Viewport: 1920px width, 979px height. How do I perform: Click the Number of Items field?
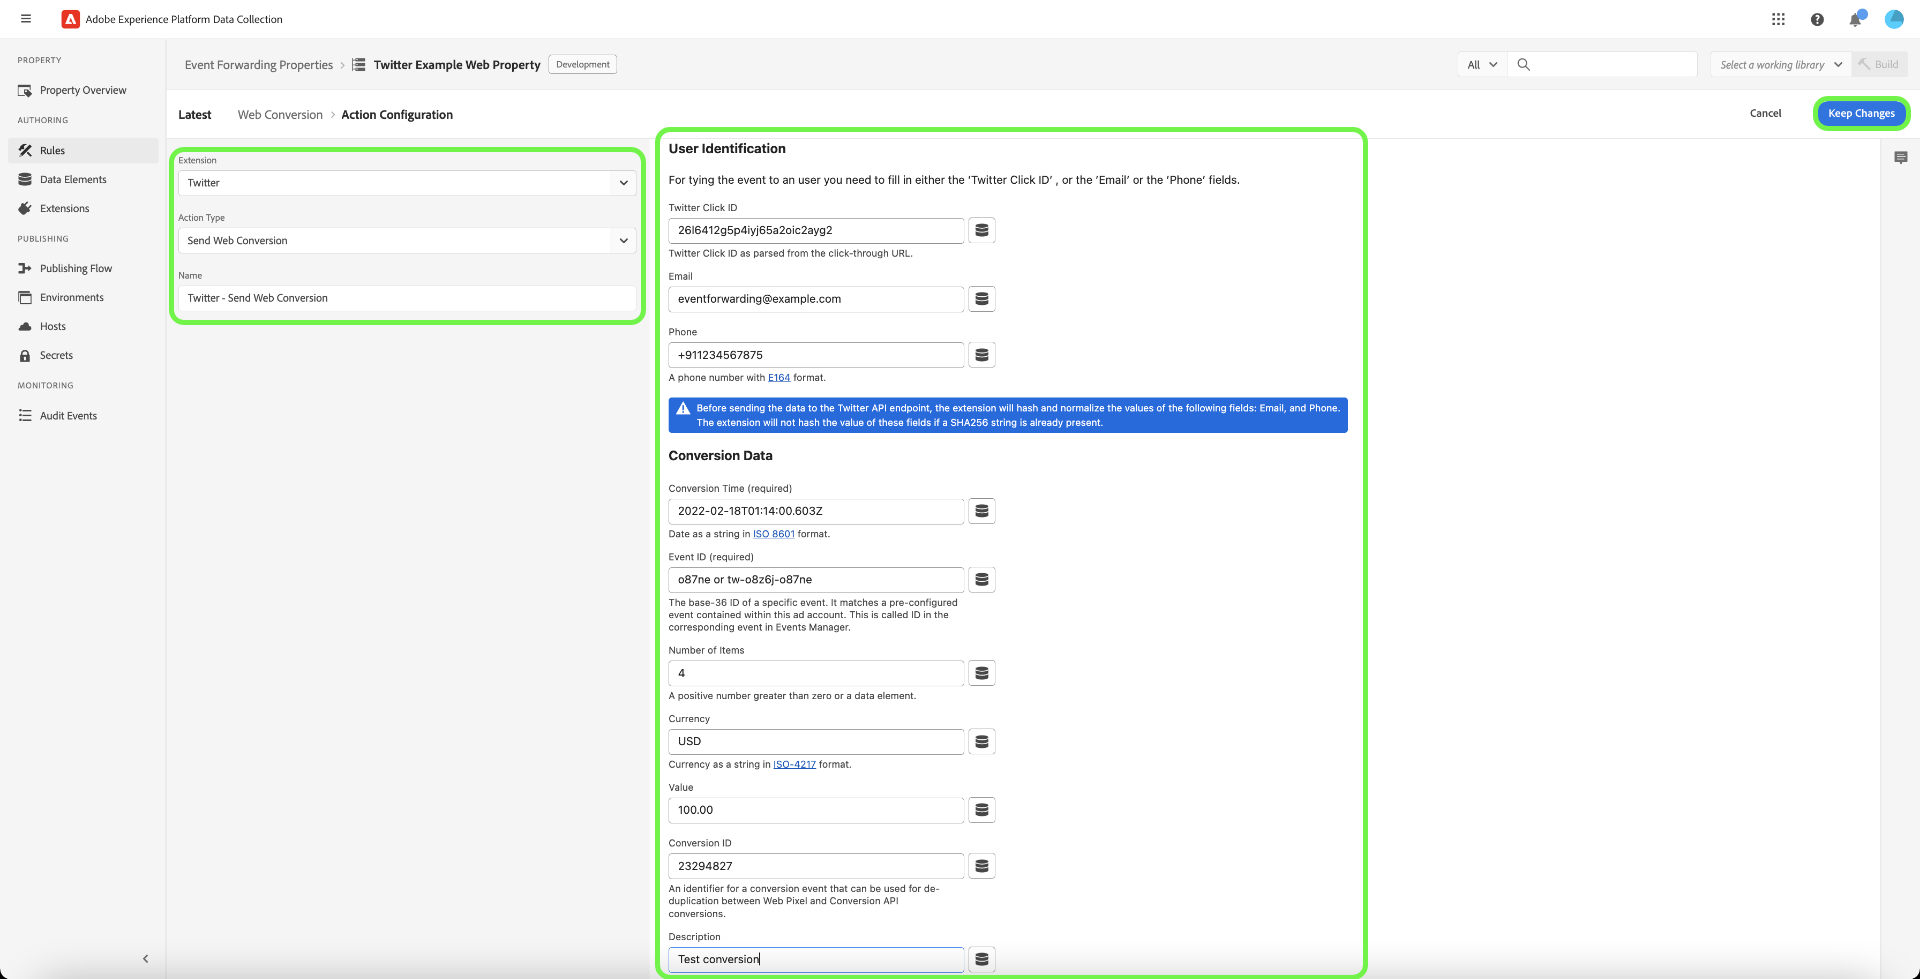click(816, 673)
